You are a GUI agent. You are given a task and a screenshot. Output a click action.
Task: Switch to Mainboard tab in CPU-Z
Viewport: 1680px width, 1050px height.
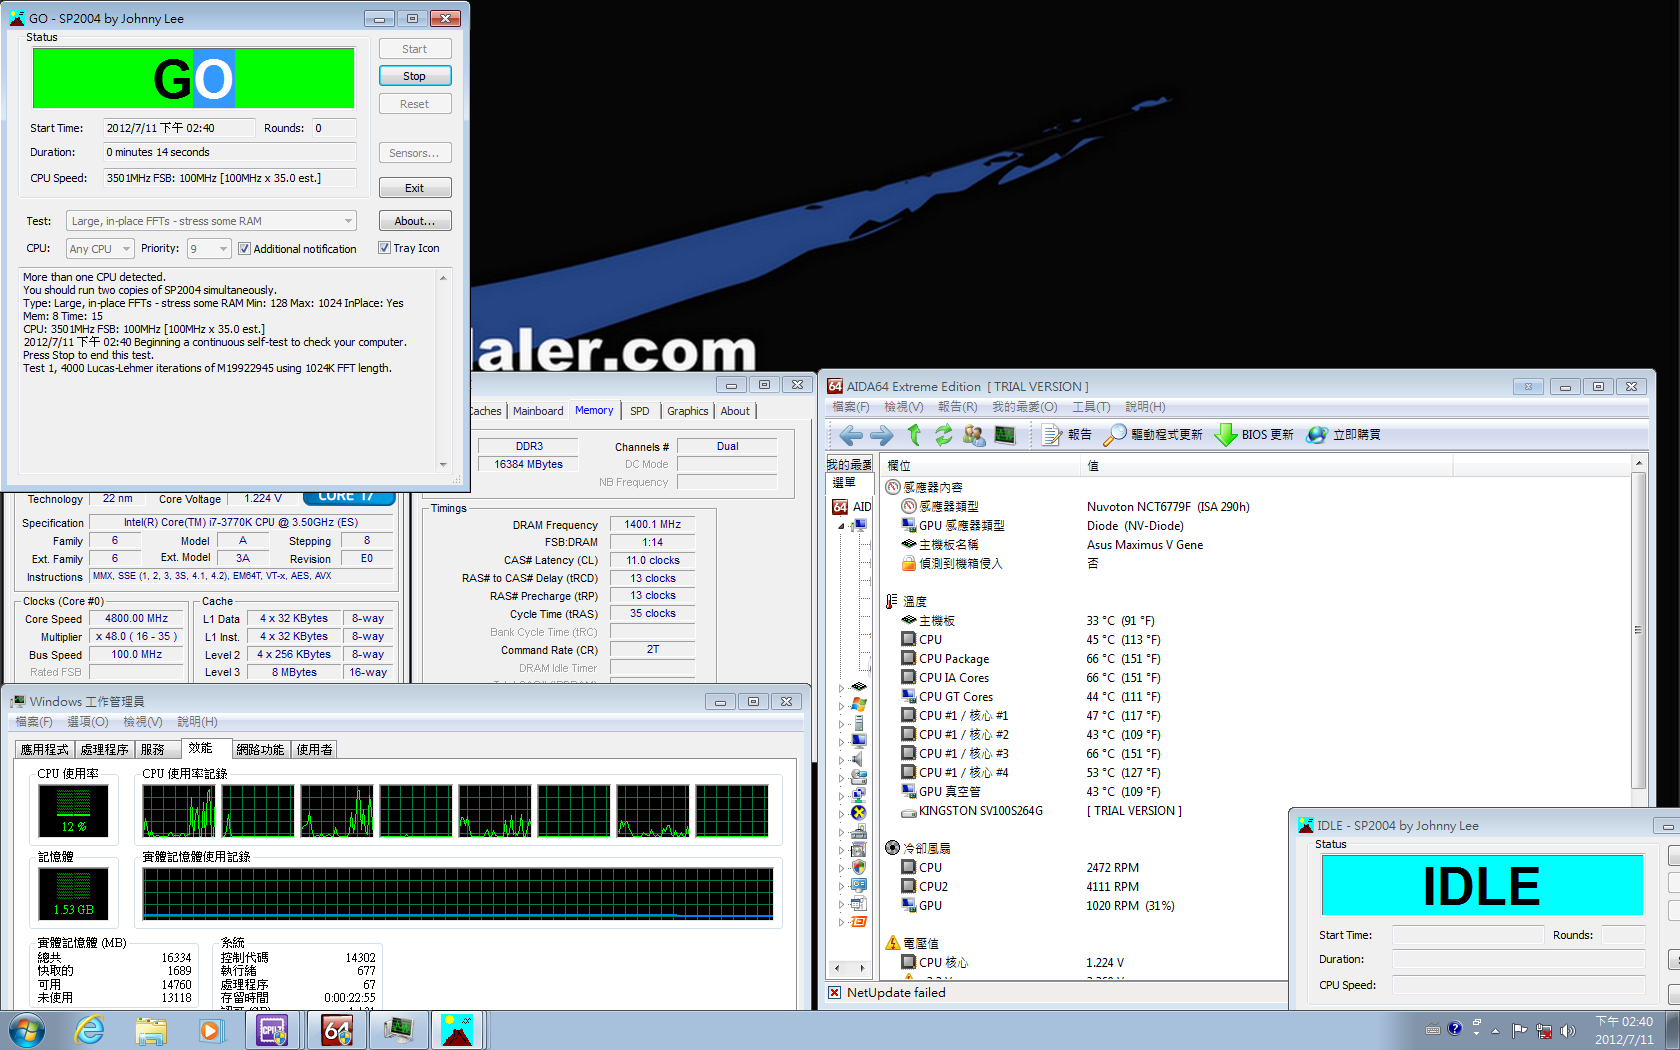[538, 411]
